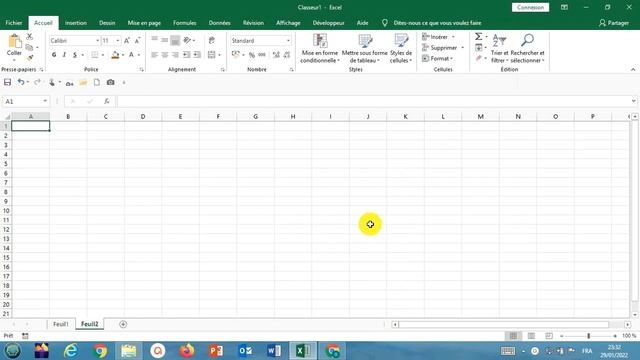The width and height of the screenshot is (640, 360).
Task: Open Firefox from the taskbar
Action: pos(187,351)
